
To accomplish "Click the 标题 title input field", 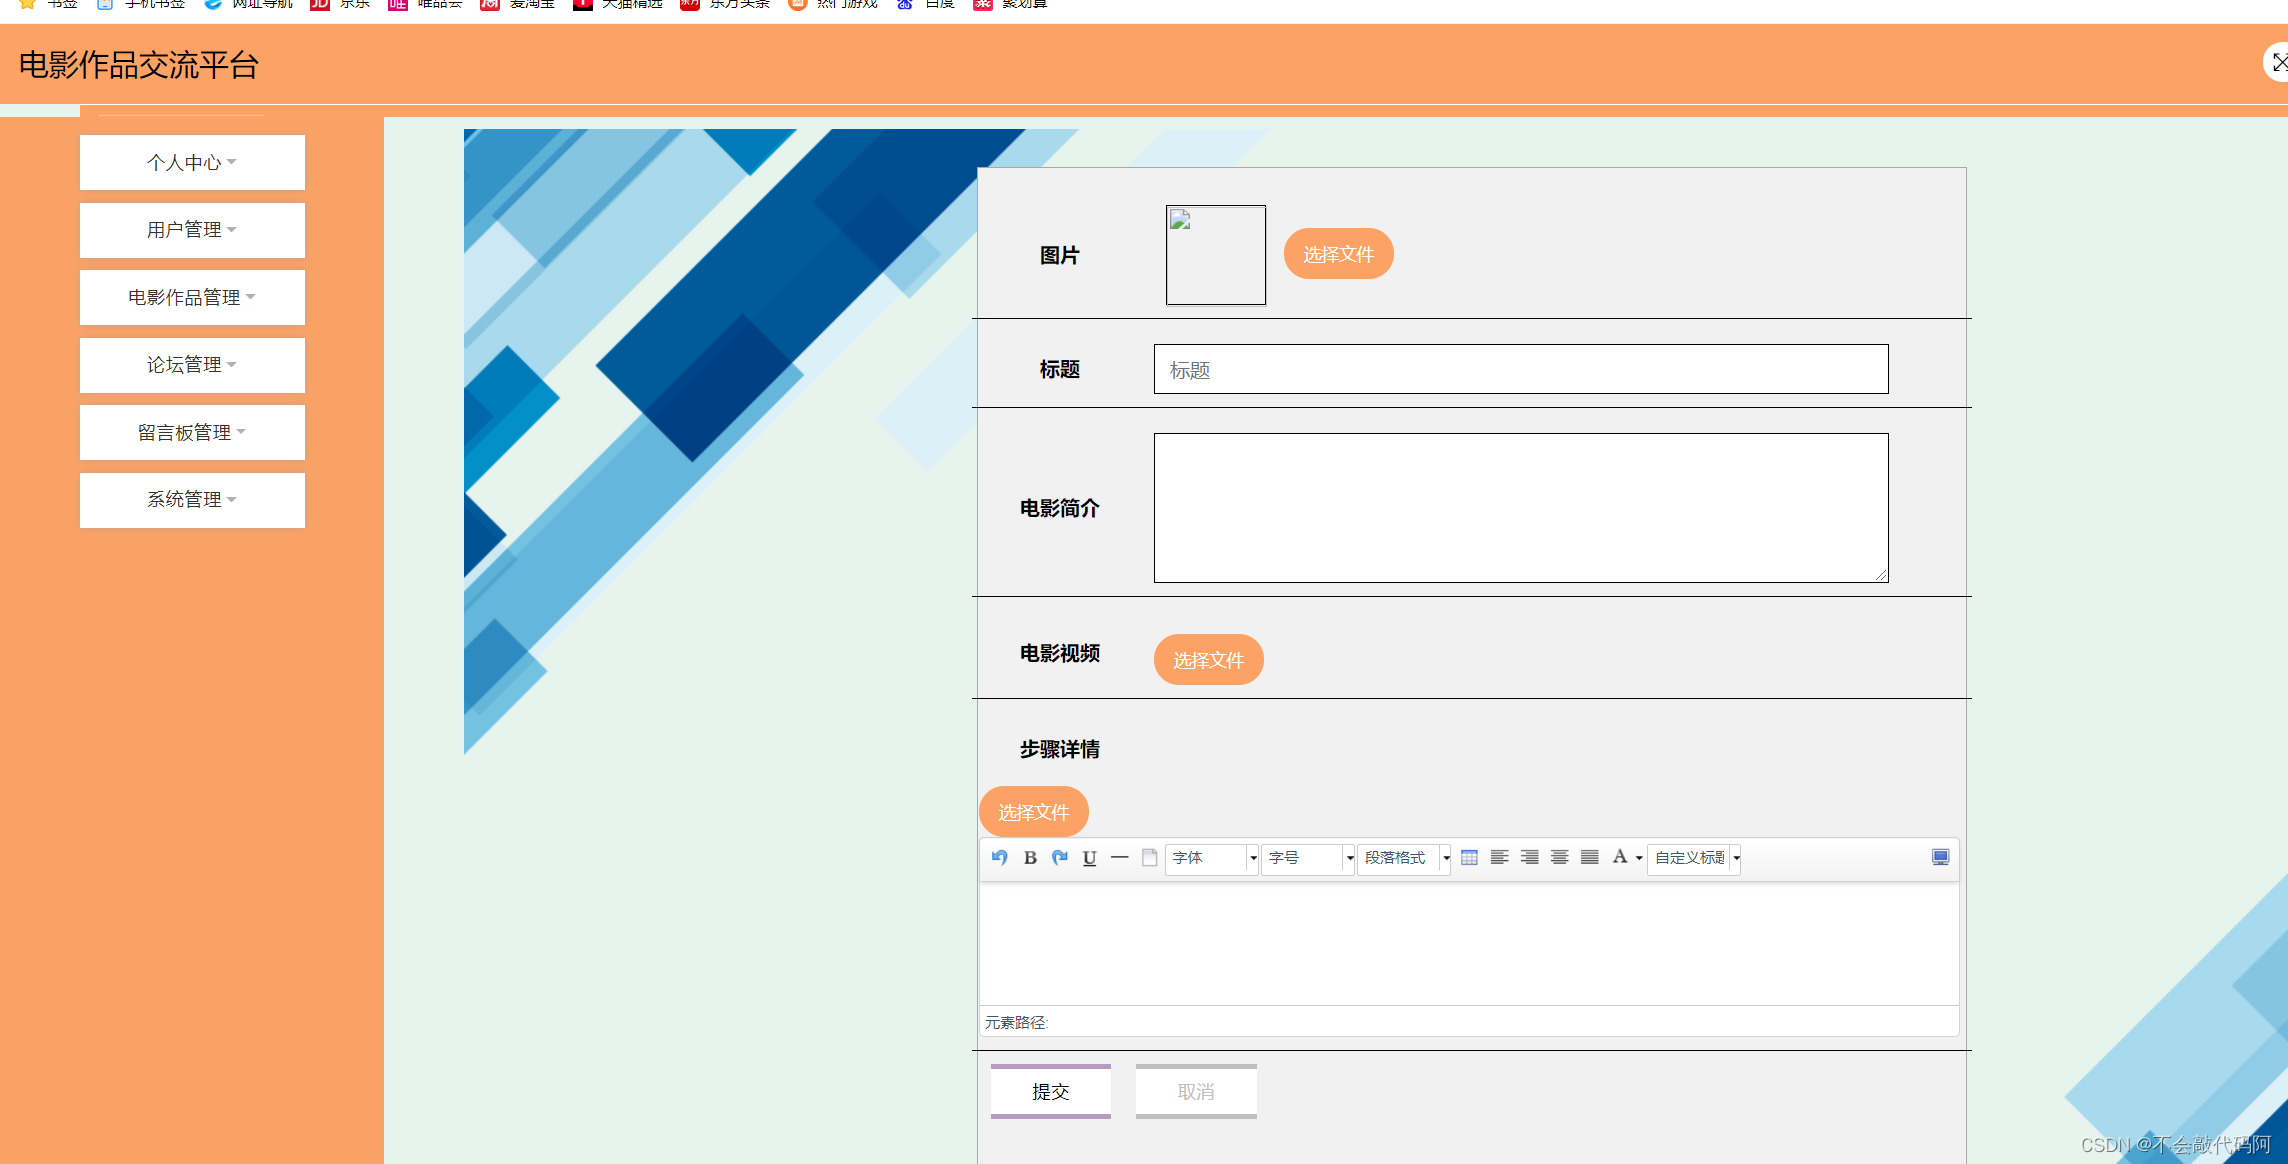I will (x=1520, y=369).
